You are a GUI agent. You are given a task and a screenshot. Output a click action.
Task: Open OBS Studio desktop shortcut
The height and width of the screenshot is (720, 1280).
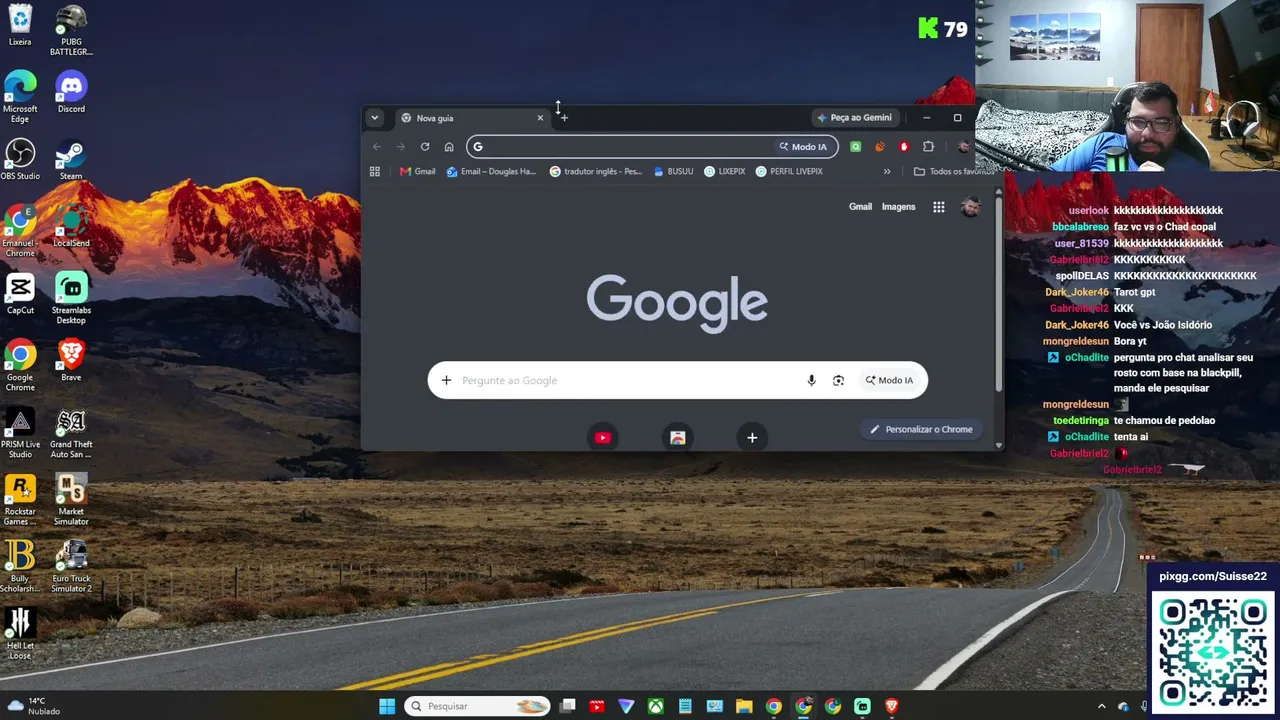(20, 159)
